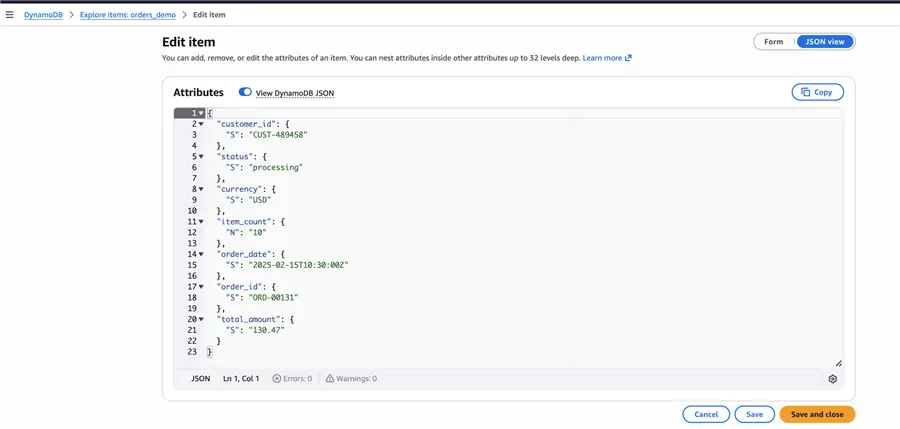Screen dimensions: 900x429
Task: Toggle View DynamoDB JSON switch
Action: [245, 92]
